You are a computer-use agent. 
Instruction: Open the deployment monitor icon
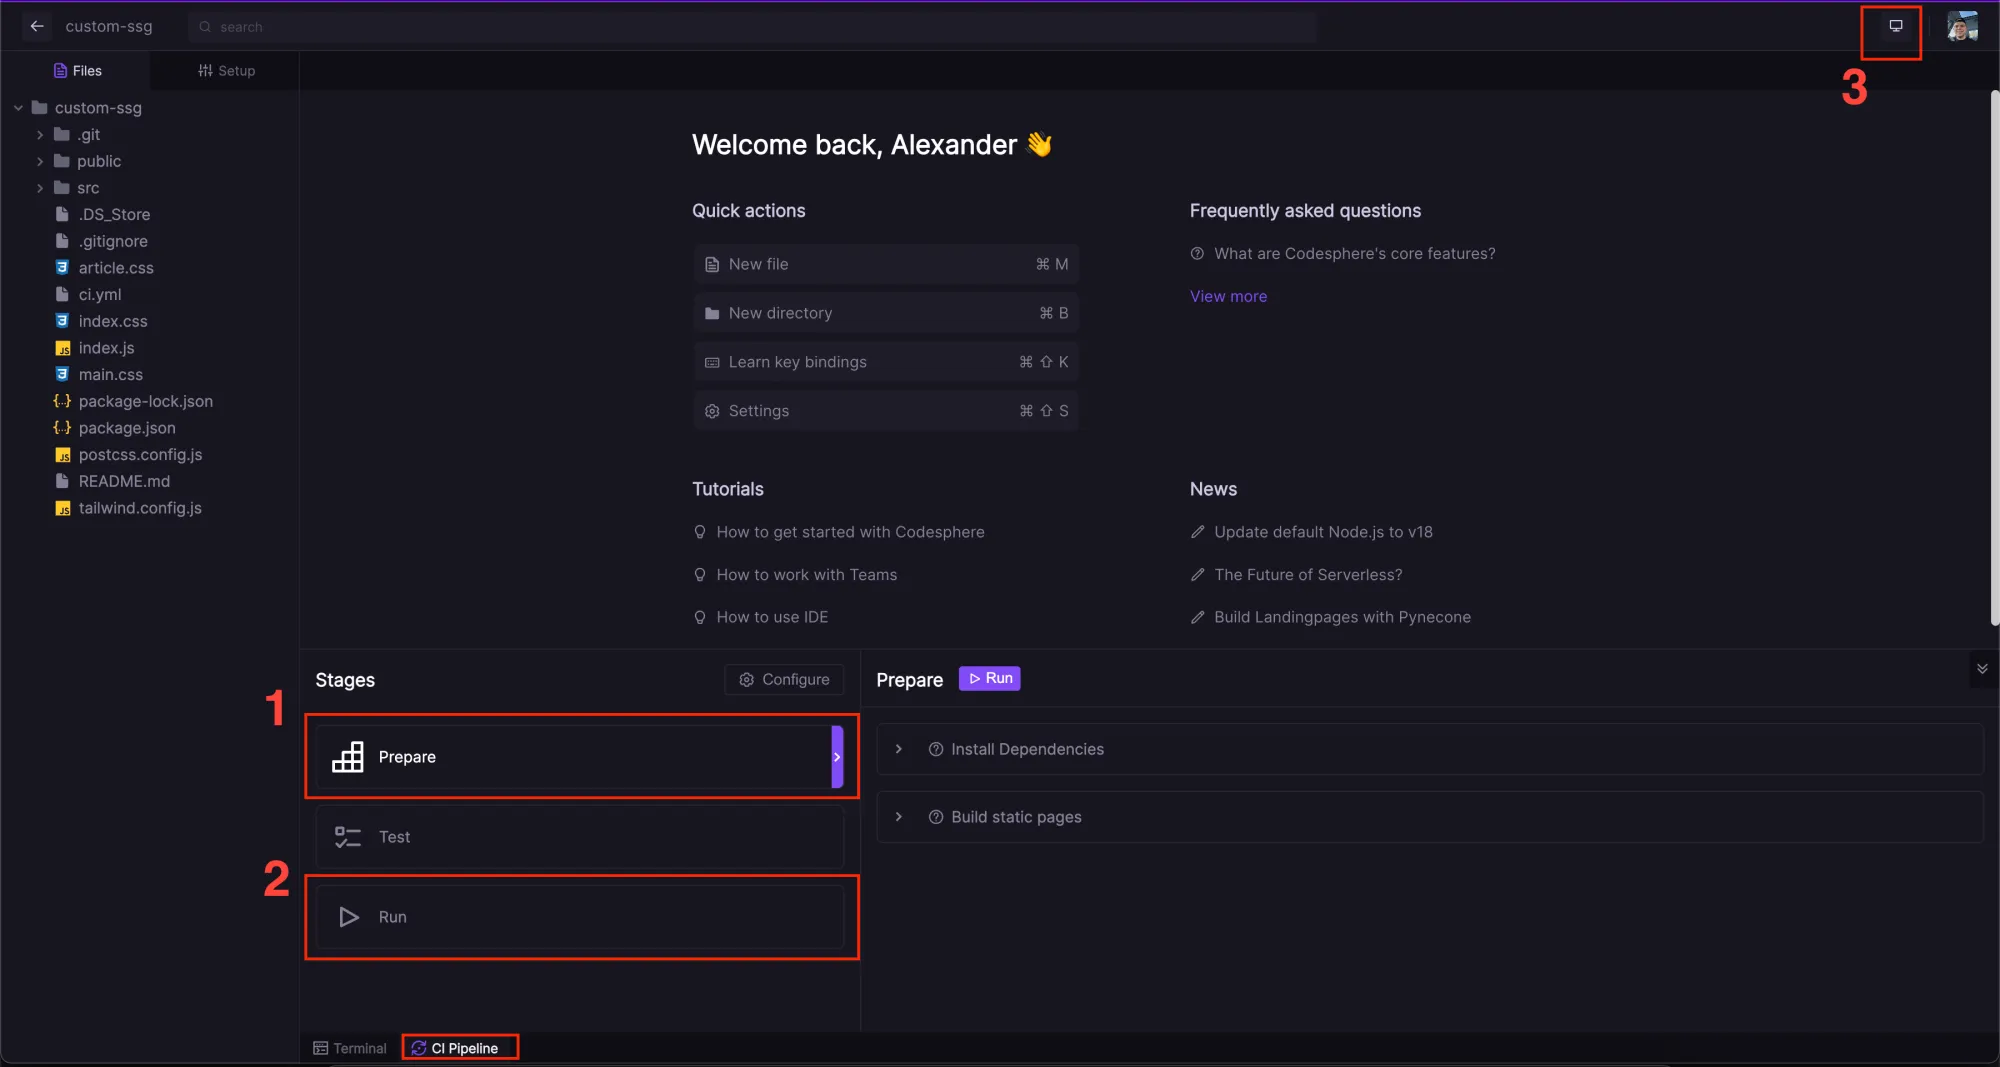[1895, 26]
